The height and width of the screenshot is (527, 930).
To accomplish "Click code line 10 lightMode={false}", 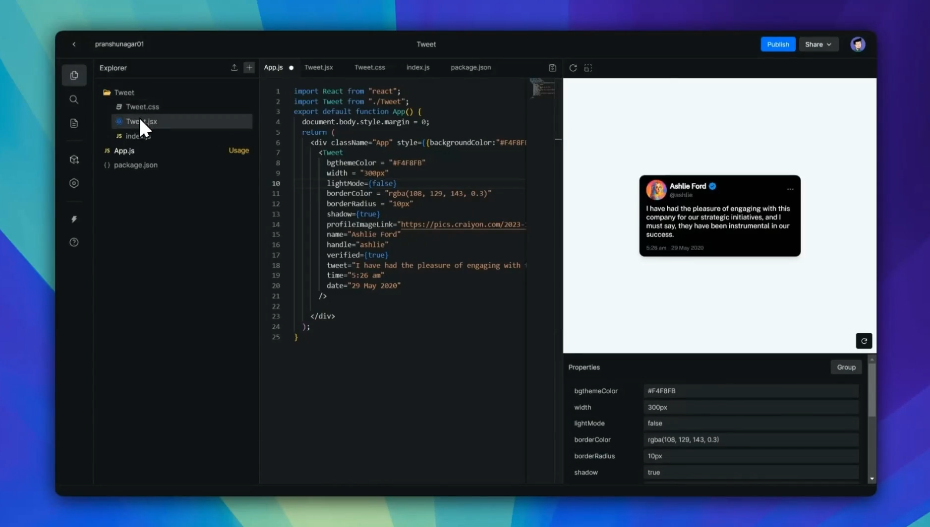I will pyautogui.click(x=361, y=183).
